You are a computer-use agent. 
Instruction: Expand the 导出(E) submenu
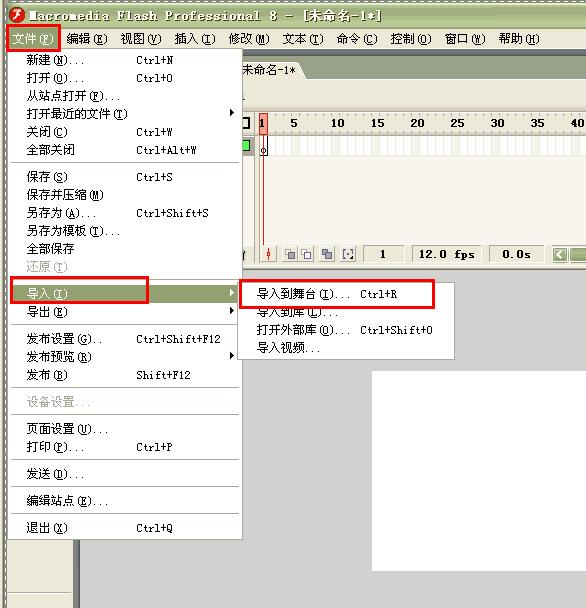[125, 312]
